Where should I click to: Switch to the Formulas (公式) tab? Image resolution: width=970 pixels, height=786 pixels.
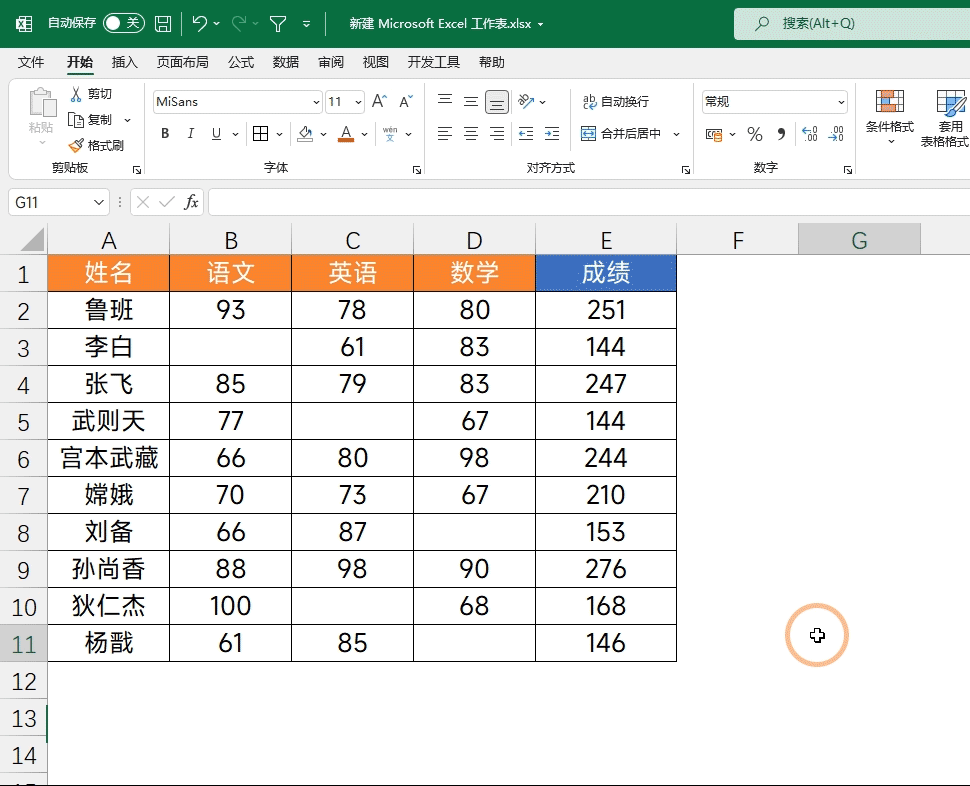241,62
